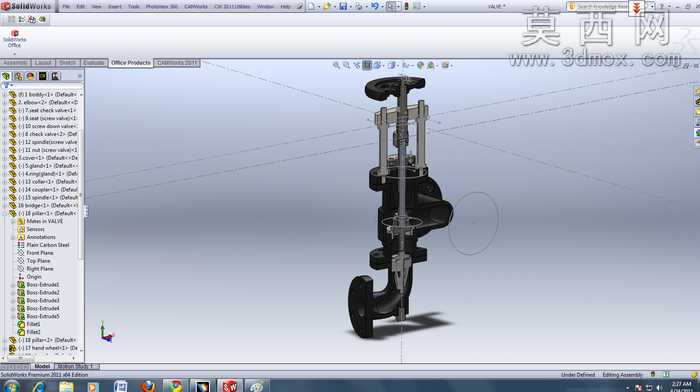Open Firefox from the taskbar
The width and height of the screenshot is (700, 392).
[x=148, y=386]
